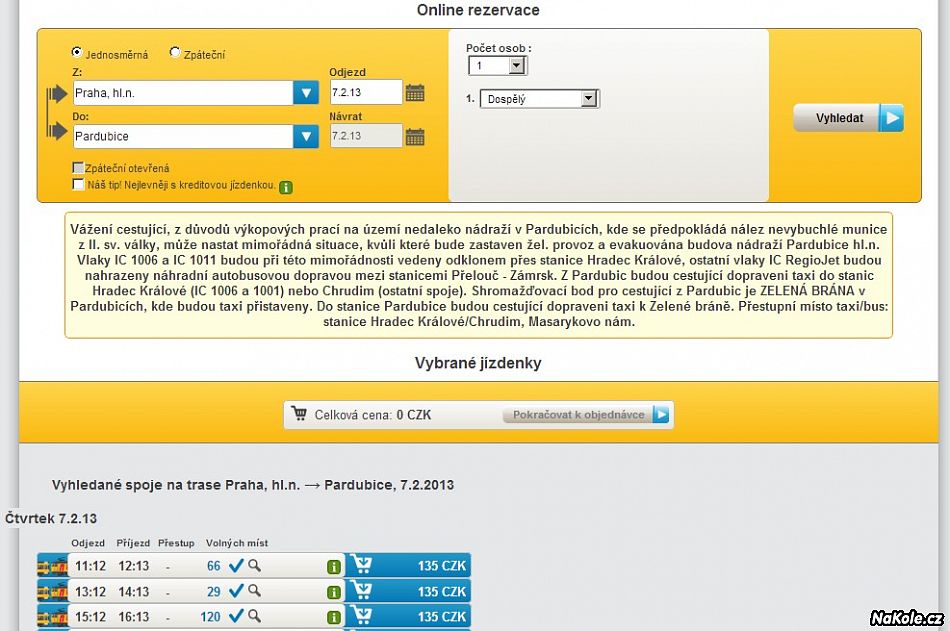Screen dimensions: 950x631
Task: Click Pokračovat k objednávce button
Action: coord(586,415)
